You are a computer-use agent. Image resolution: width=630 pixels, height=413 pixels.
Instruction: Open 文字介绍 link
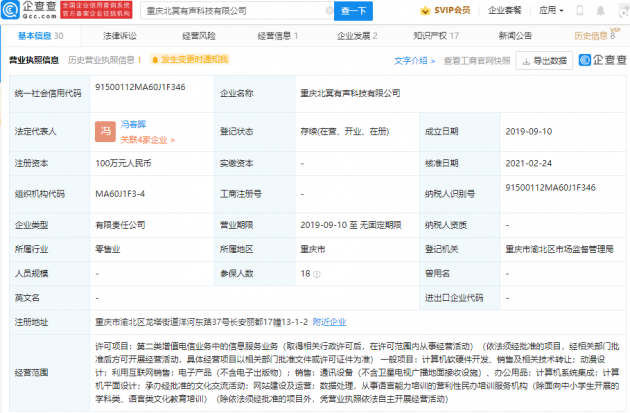click(x=415, y=61)
